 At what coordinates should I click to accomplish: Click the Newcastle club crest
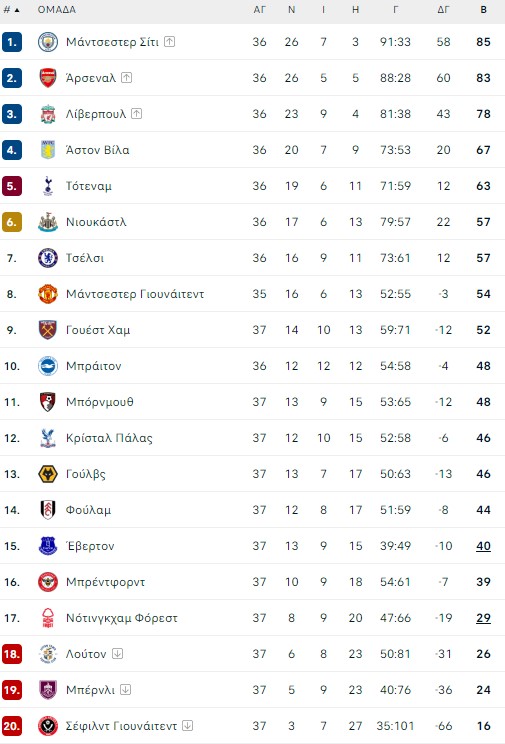pos(48,222)
